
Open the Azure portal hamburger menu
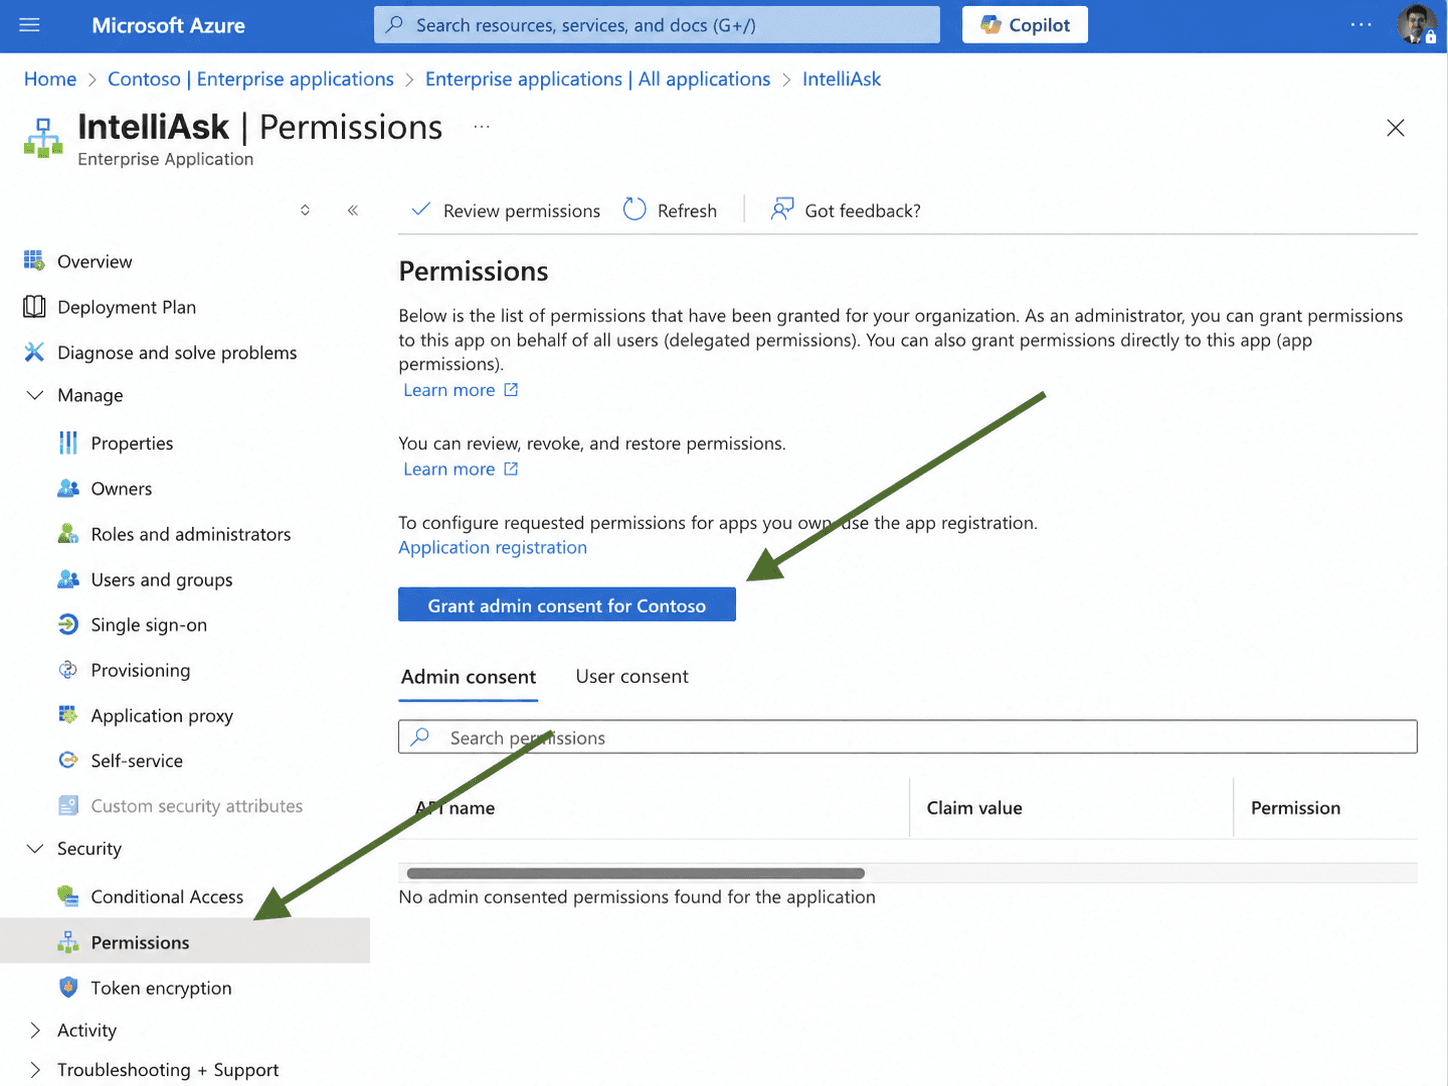point(30,25)
